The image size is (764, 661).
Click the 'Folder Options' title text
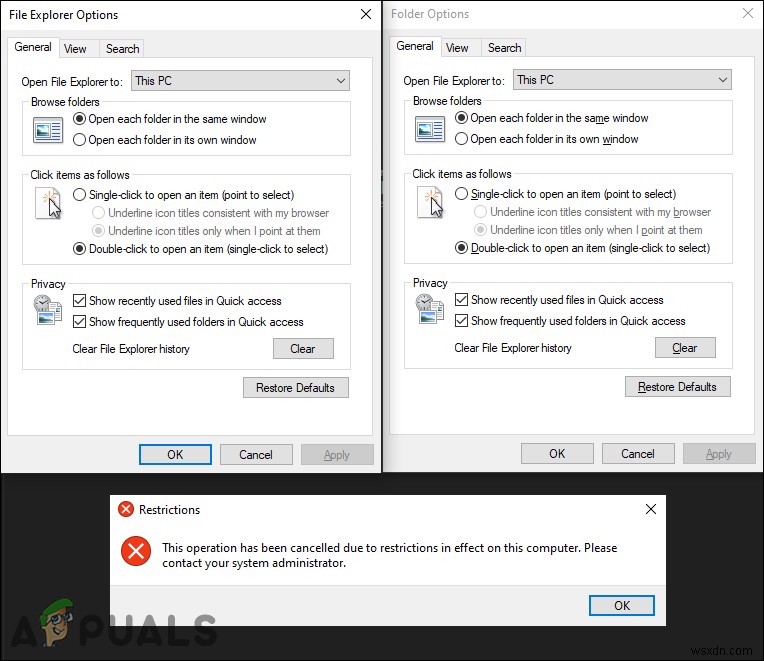pyautogui.click(x=430, y=14)
